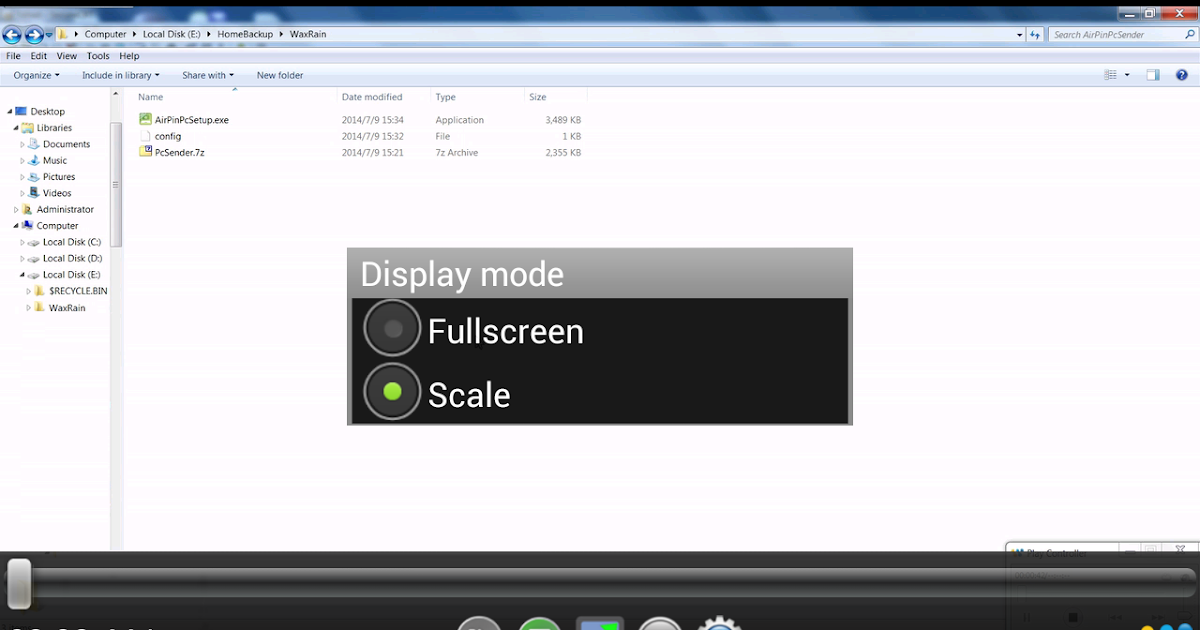
Task: Click the config file icon
Action: pos(145,136)
